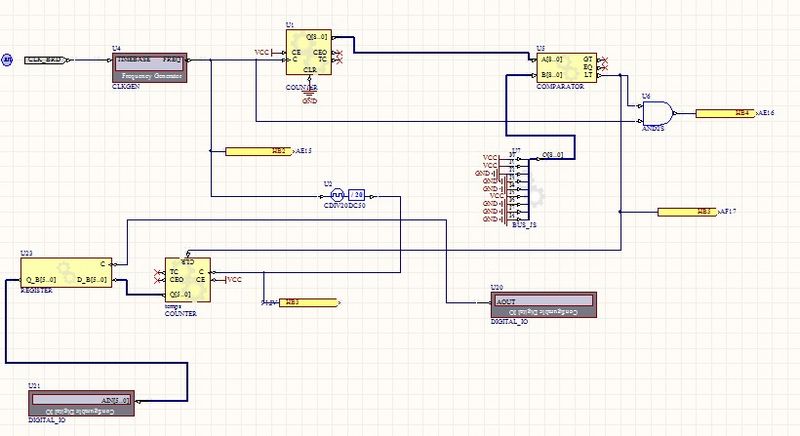The height and width of the screenshot is (436, 800).
Task: Click the circular probe marker at far left
Action: 7,60
